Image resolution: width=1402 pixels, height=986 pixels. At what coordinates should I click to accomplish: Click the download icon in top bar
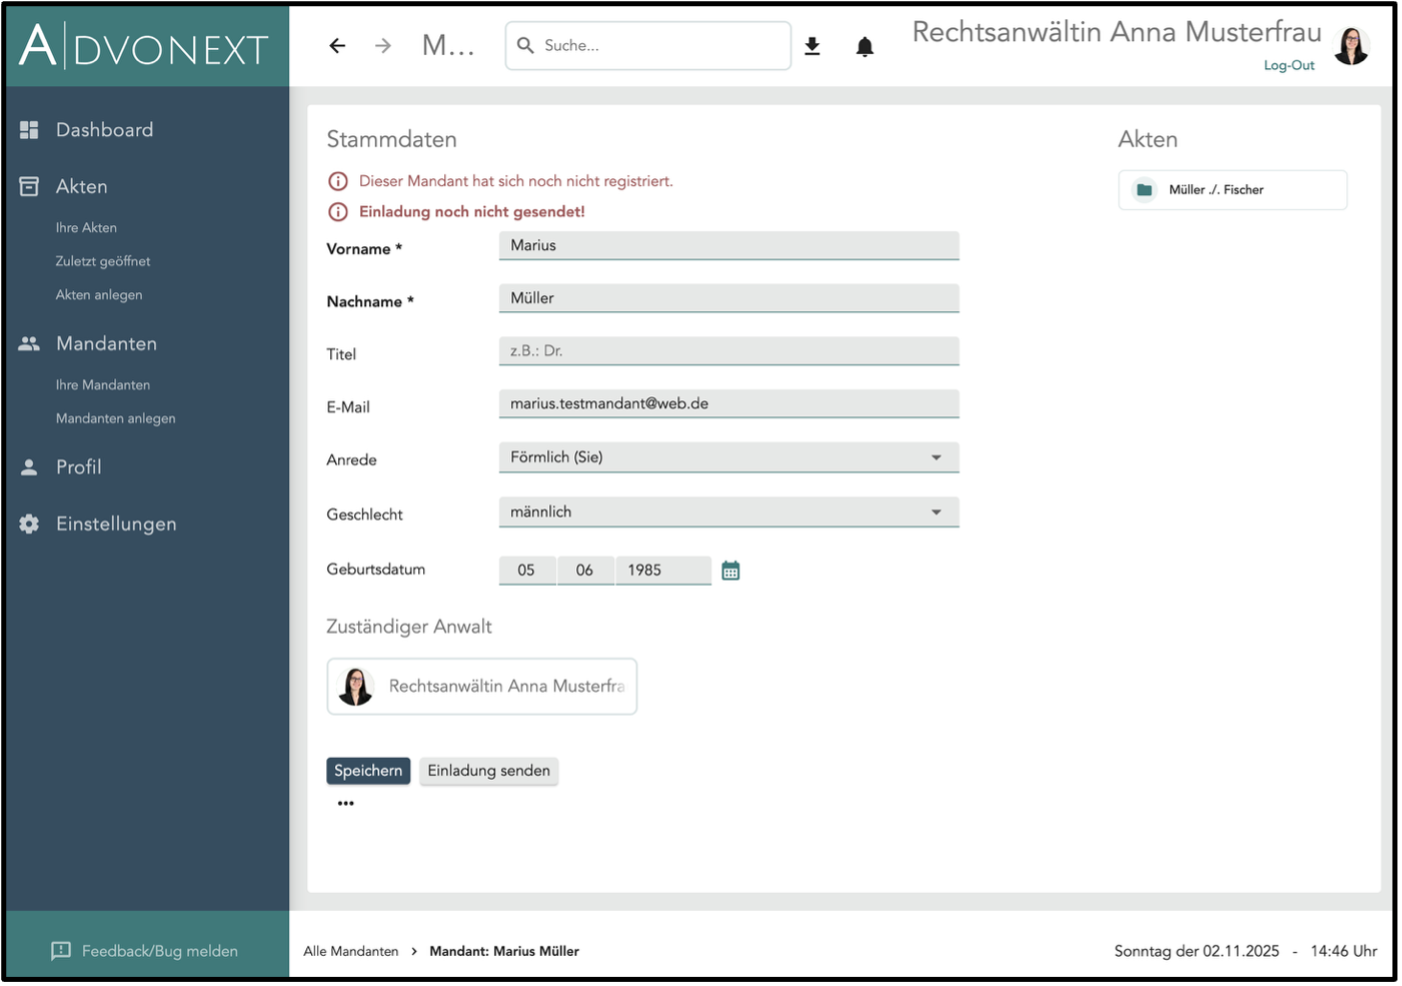(812, 46)
